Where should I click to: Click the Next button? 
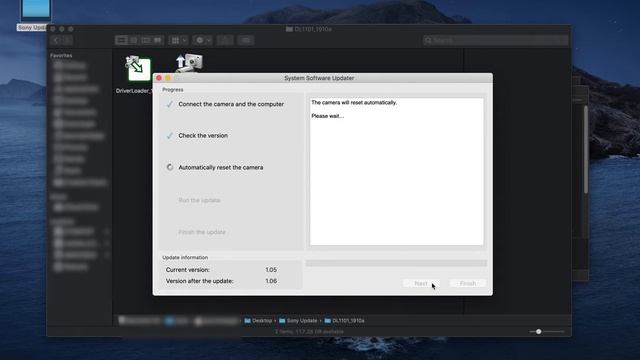[x=421, y=283]
